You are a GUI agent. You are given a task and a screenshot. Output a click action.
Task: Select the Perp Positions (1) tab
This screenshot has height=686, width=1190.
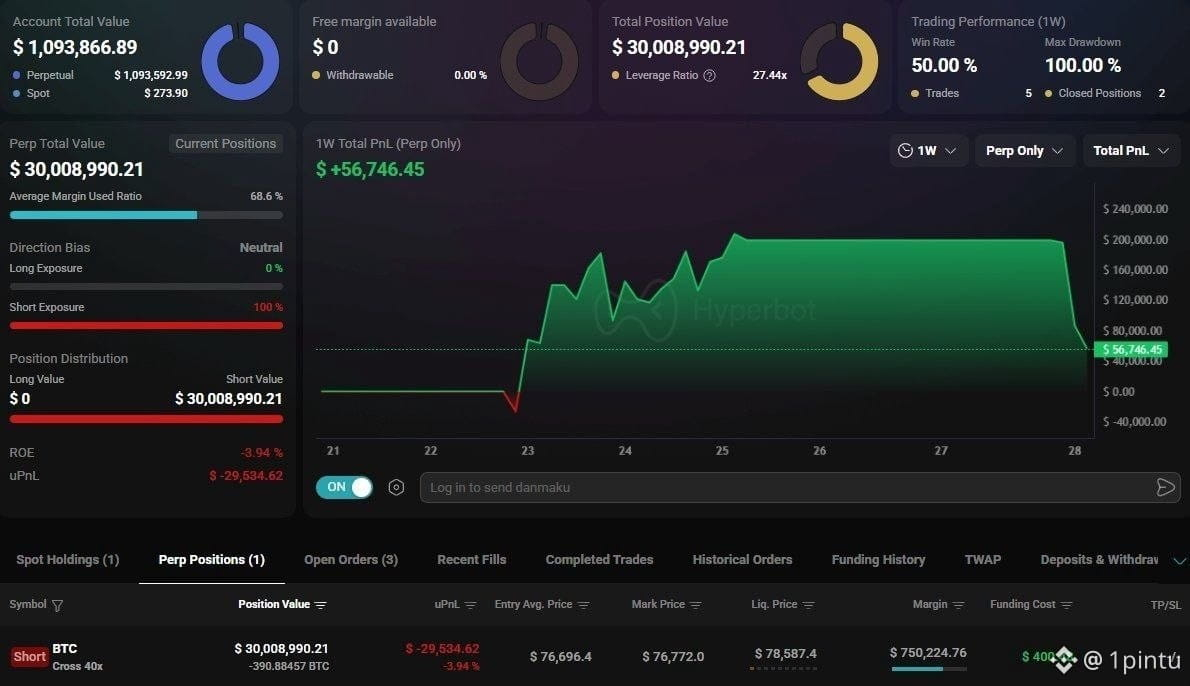pyautogui.click(x=212, y=559)
